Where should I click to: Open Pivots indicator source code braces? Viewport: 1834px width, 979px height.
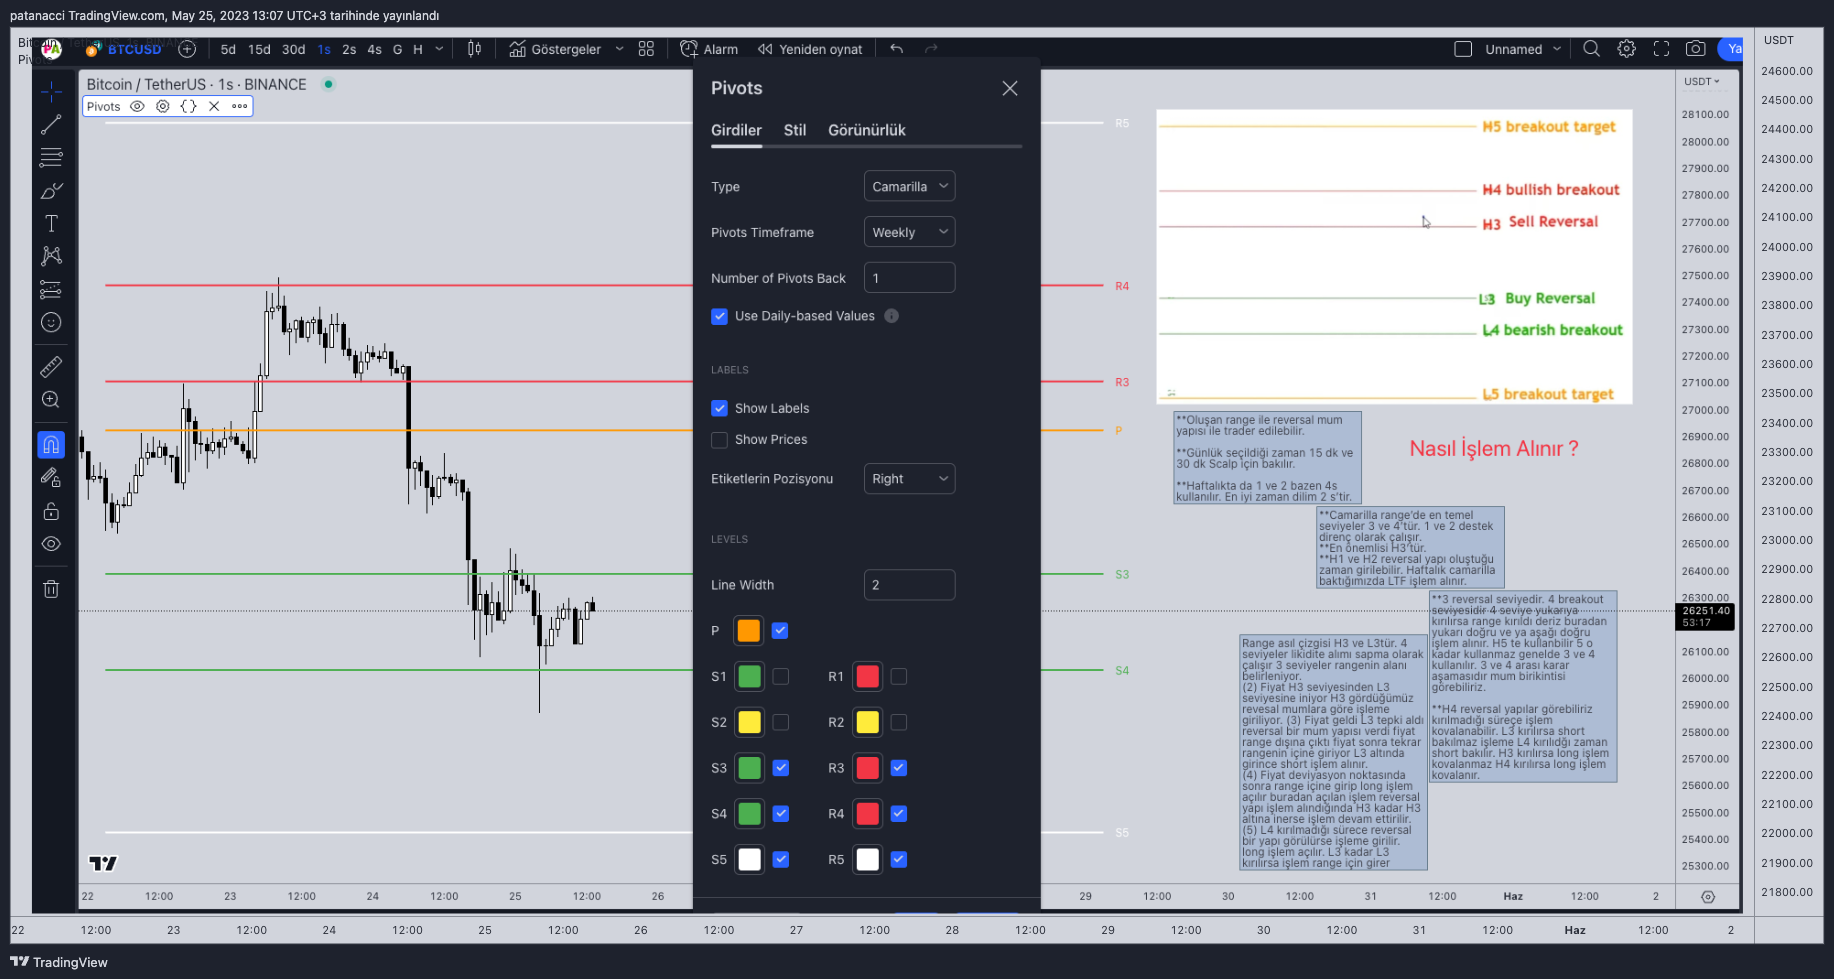tap(188, 106)
